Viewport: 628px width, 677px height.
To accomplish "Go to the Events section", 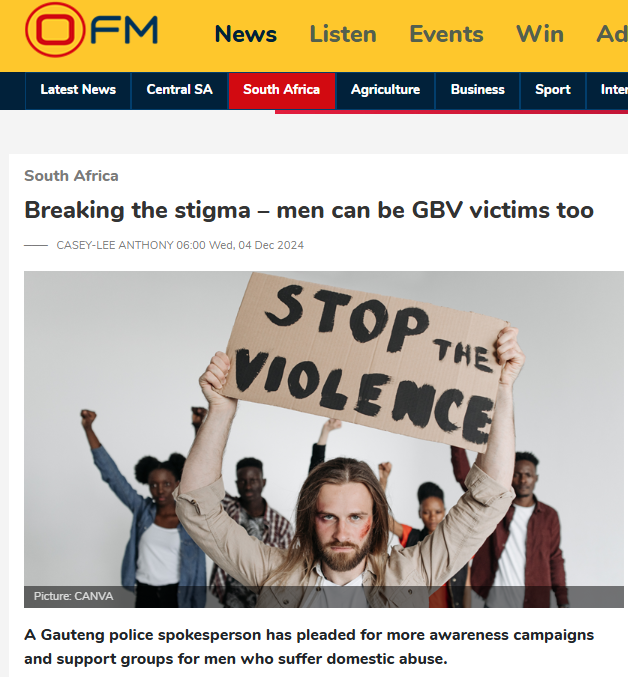I will [x=446, y=34].
